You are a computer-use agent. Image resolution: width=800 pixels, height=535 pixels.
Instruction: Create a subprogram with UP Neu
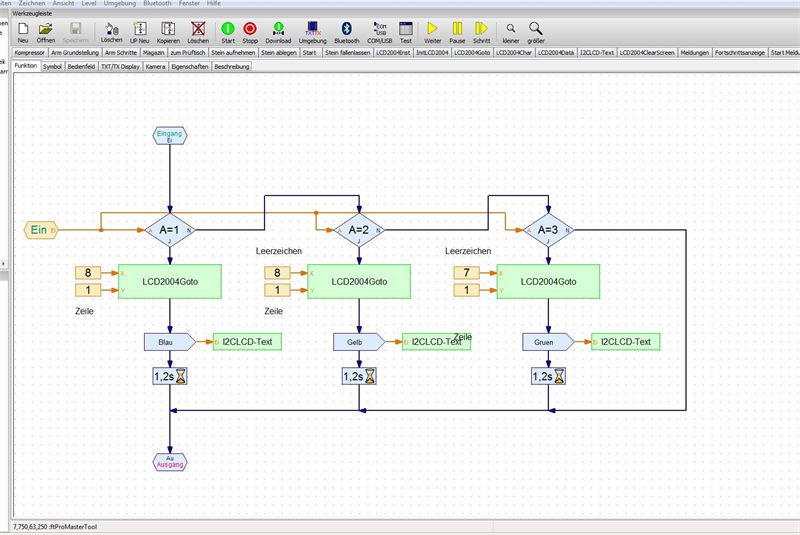[139, 32]
